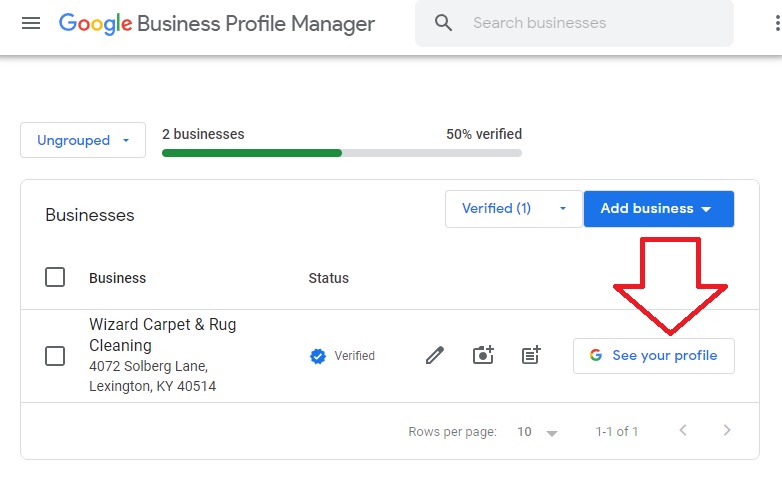Go to next page arrow

click(727, 431)
